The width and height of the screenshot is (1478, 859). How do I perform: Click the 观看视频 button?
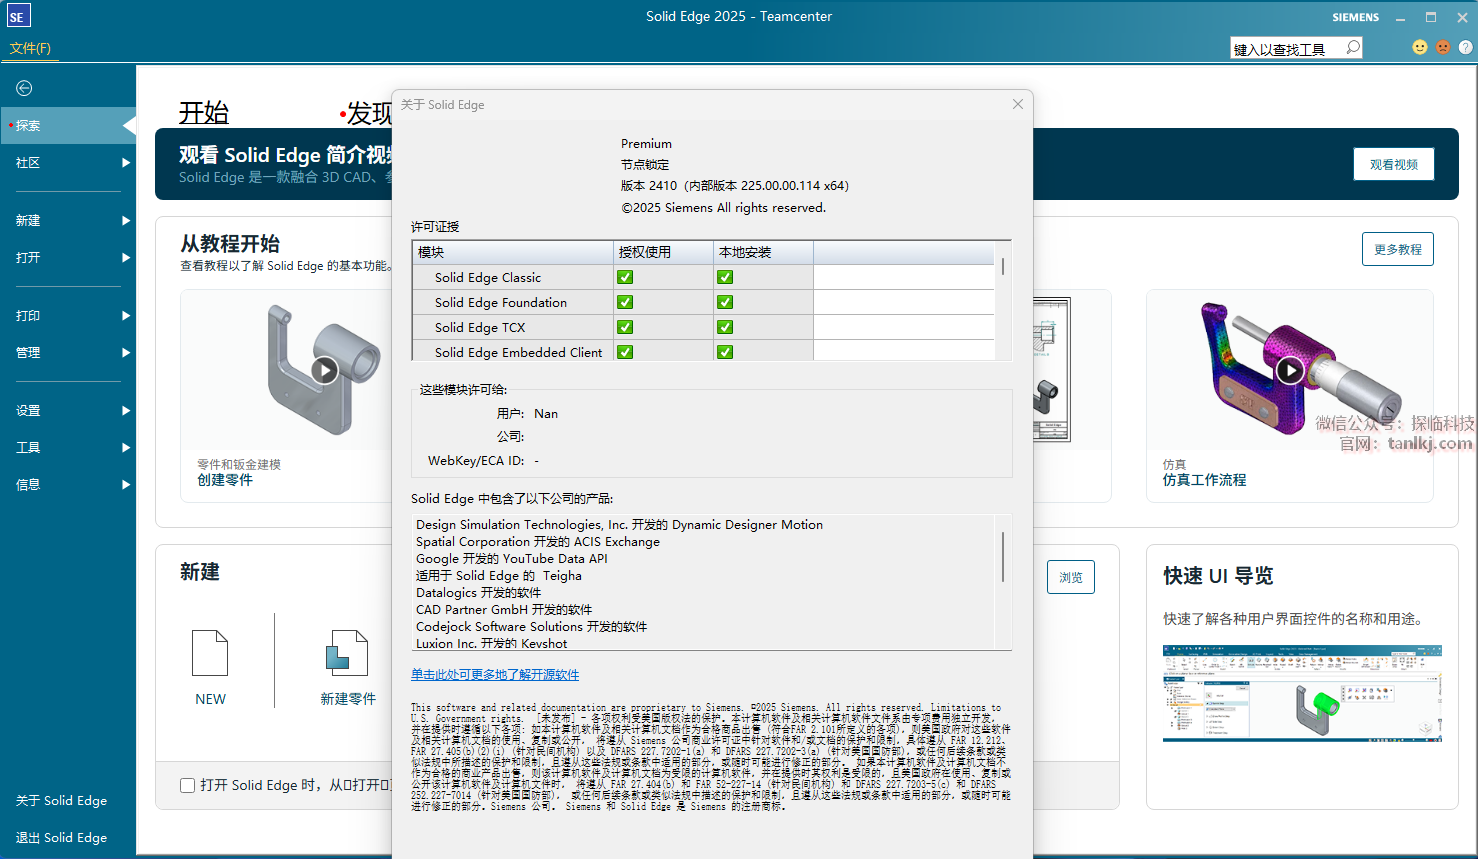(x=1393, y=164)
